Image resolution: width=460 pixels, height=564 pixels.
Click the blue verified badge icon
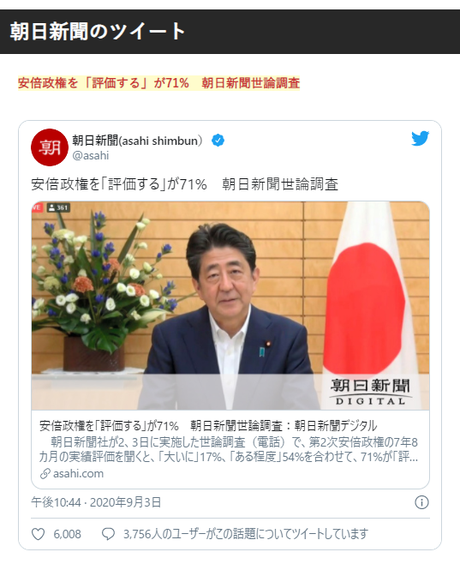[218, 140]
